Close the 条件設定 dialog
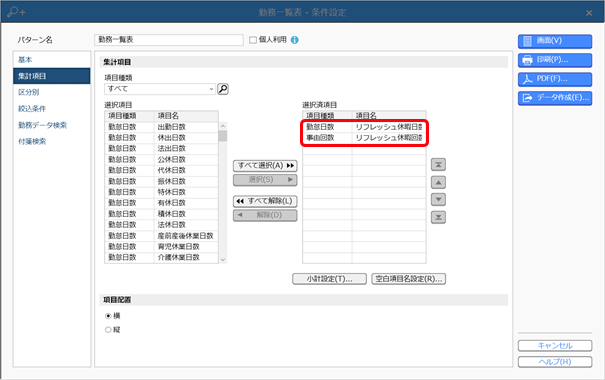The width and height of the screenshot is (605, 380). pyautogui.click(x=589, y=13)
